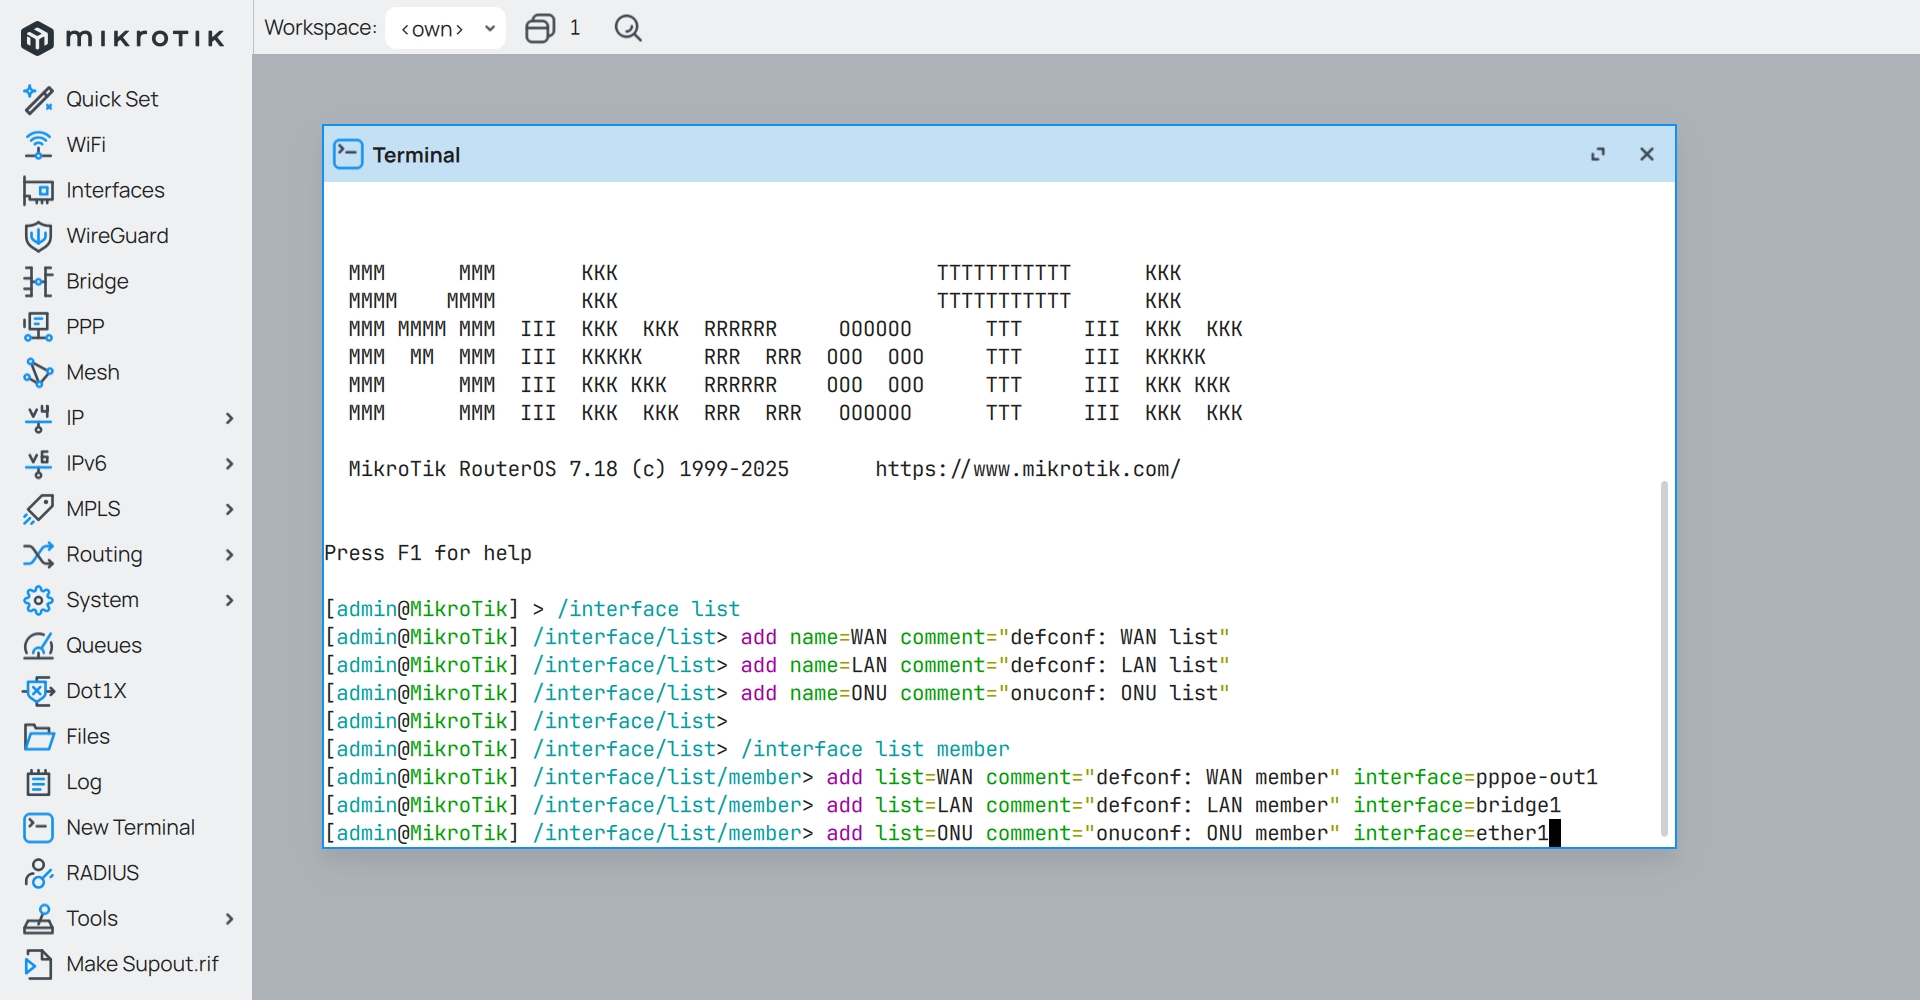Open the Dot1X menu item
Viewport: 1920px width, 1000px height.
point(126,691)
